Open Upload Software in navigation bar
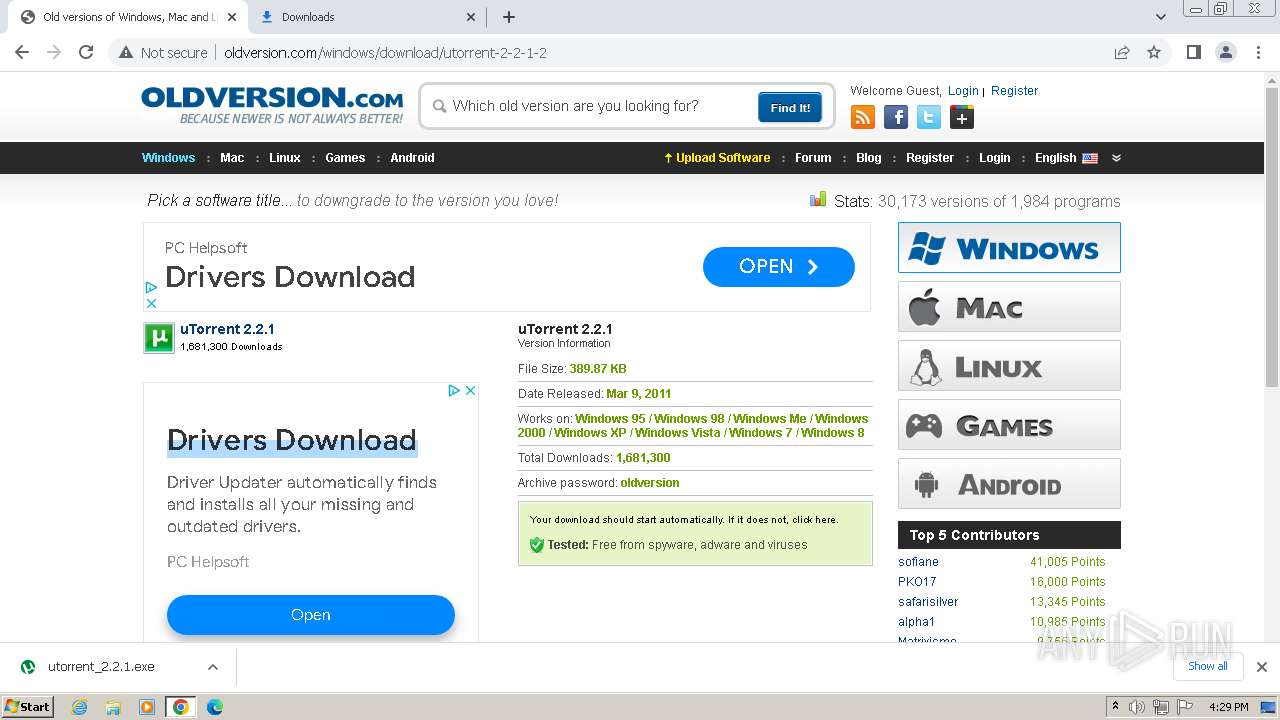 [x=717, y=158]
